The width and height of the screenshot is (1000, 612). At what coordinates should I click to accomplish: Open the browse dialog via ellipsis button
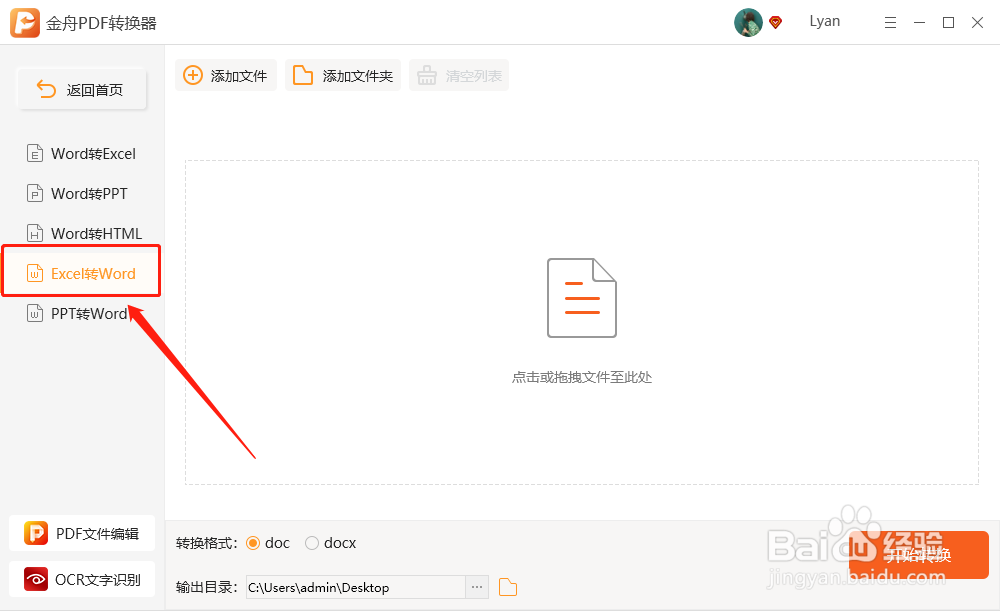tap(476, 587)
